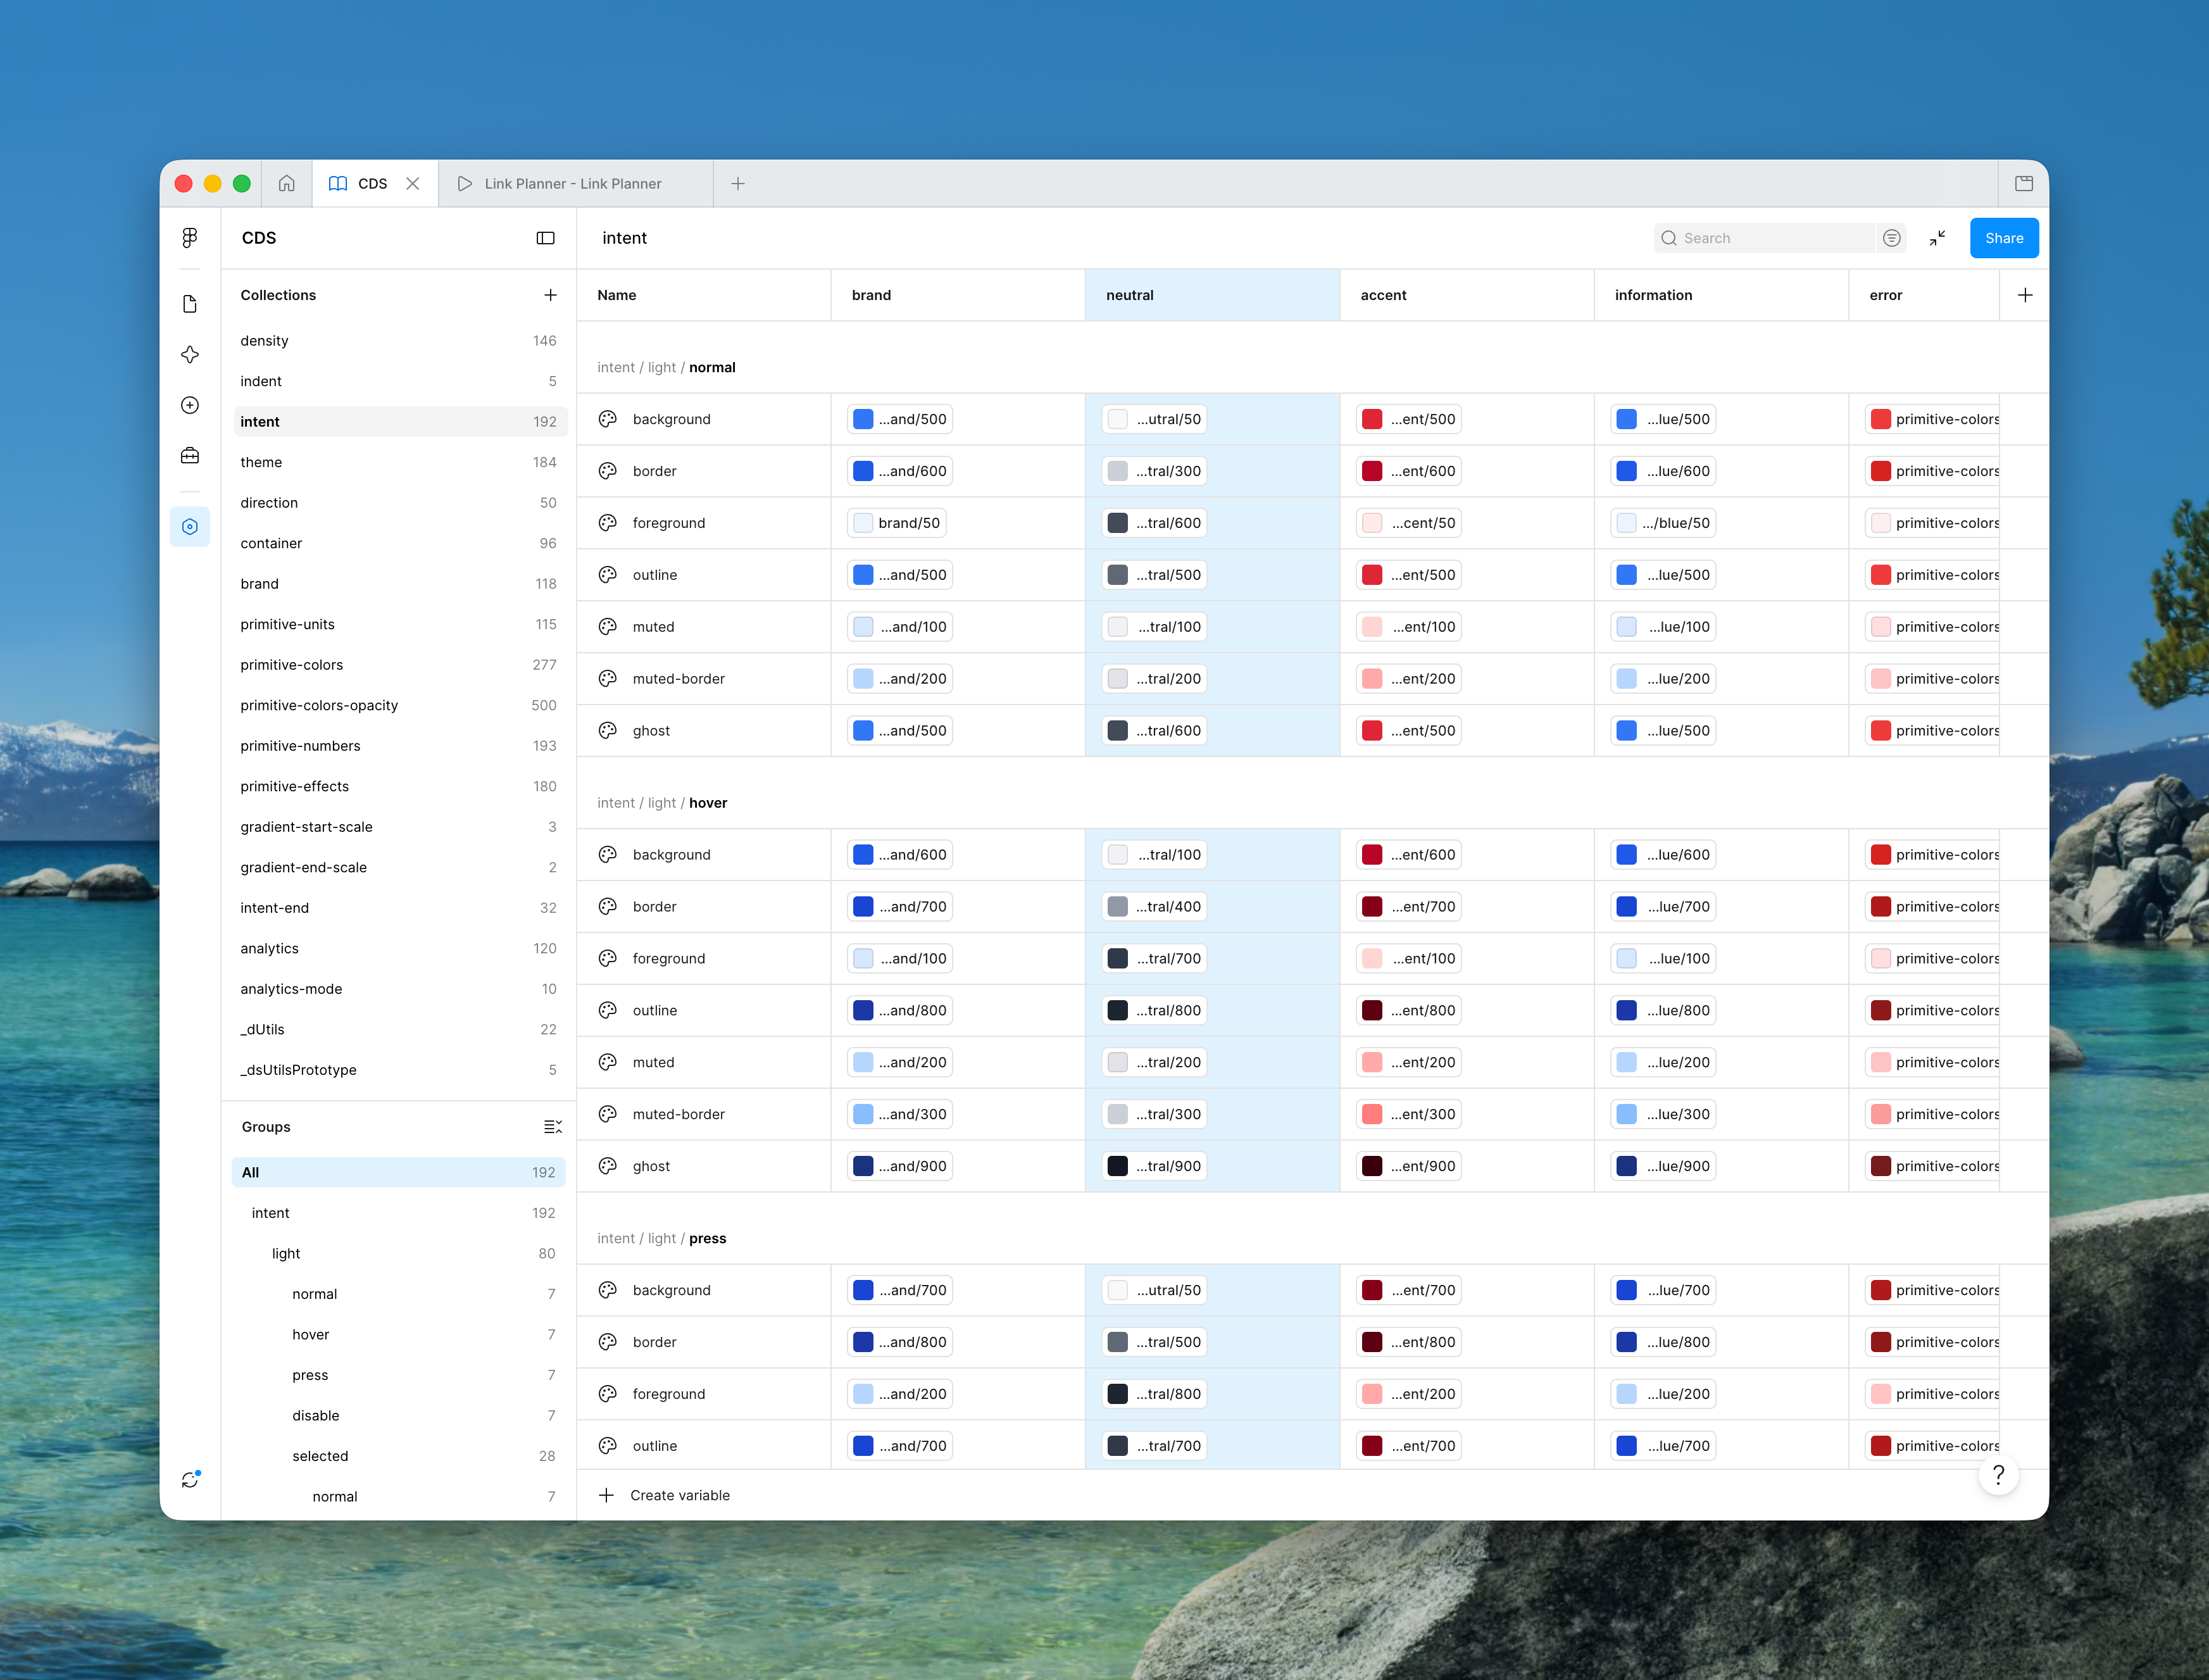This screenshot has height=1680, width=2209.
Task: Click the Name column header
Action: [x=704, y=295]
